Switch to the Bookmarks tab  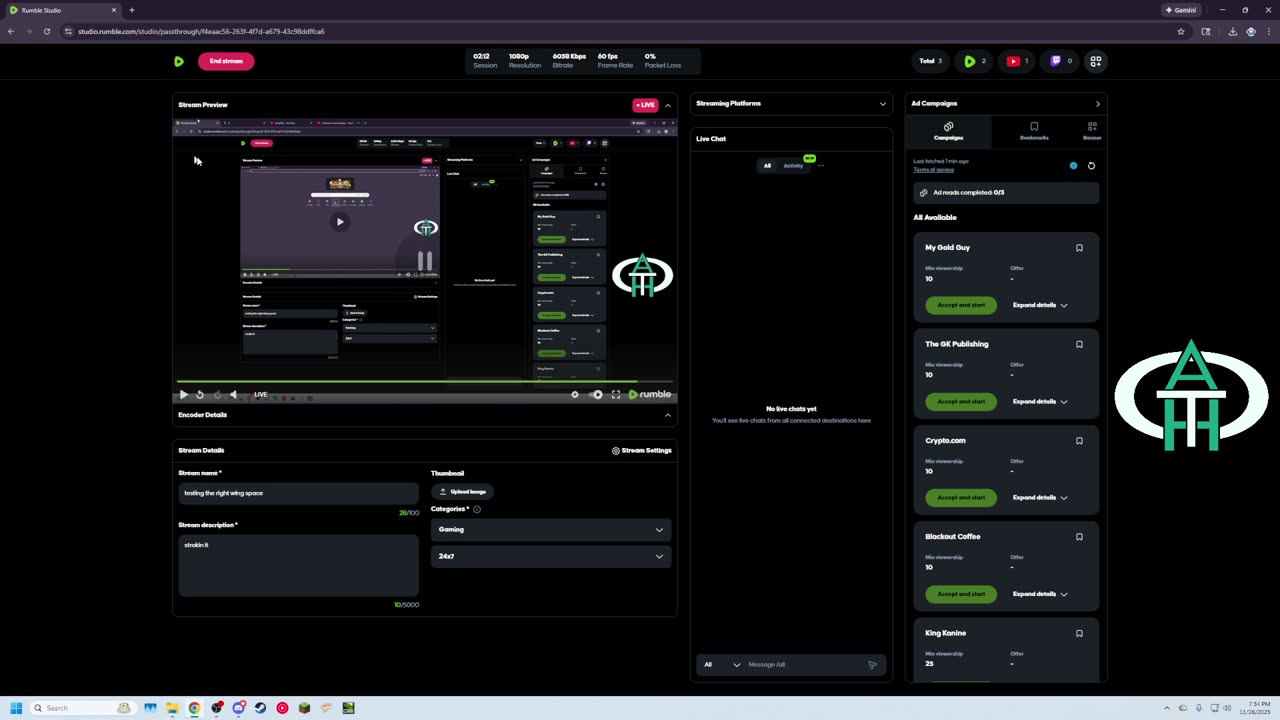(x=1034, y=131)
